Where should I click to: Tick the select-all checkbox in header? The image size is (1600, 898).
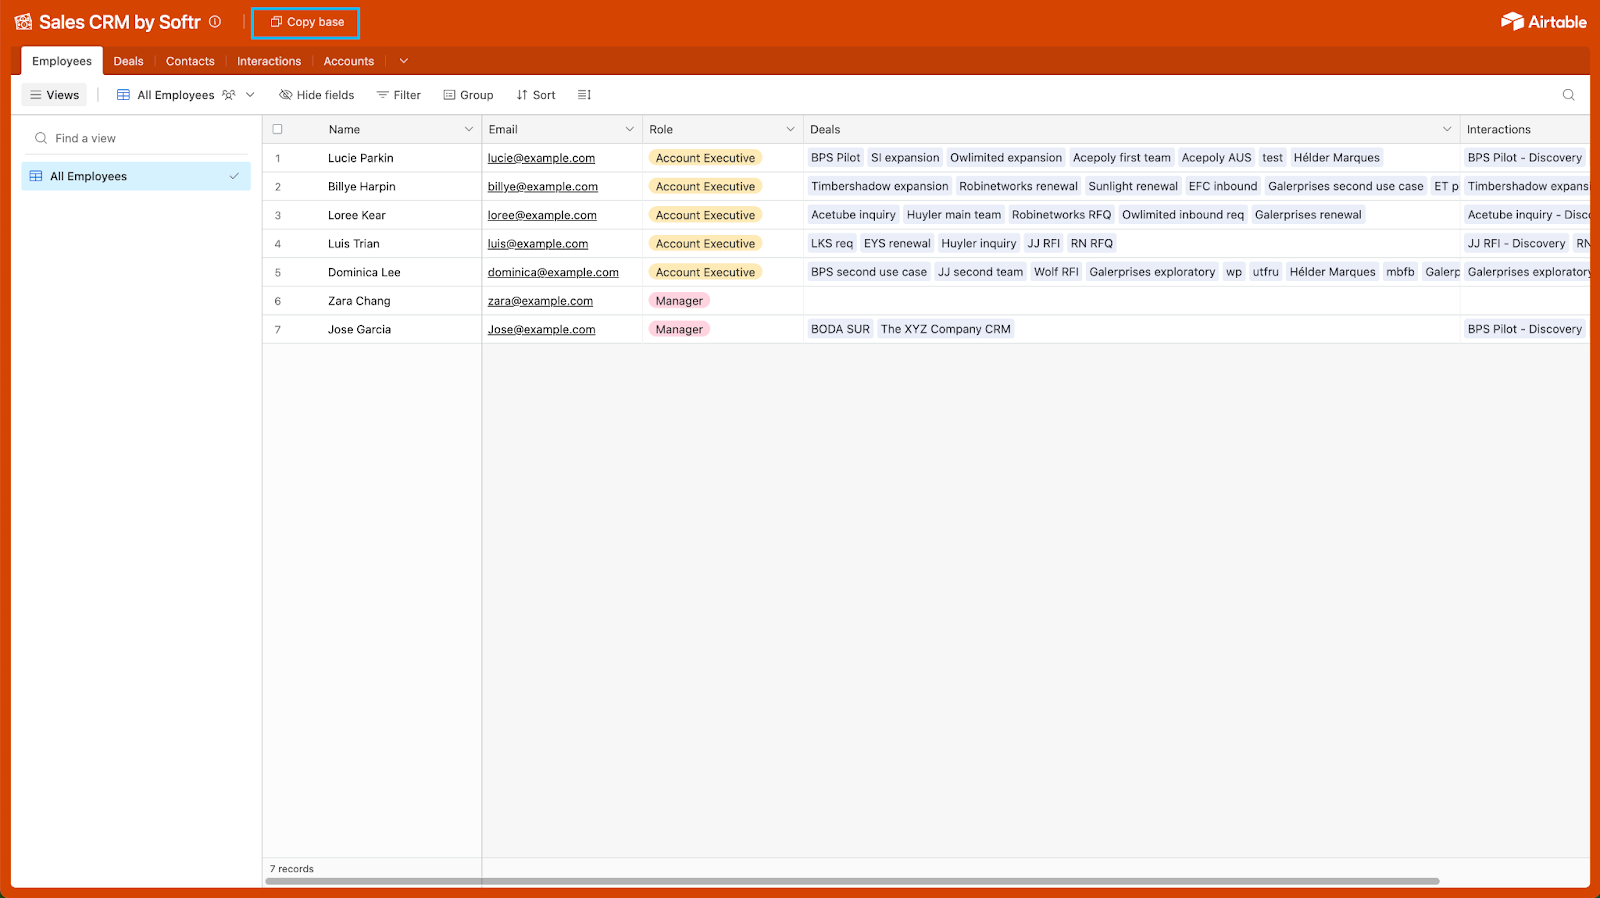click(278, 129)
